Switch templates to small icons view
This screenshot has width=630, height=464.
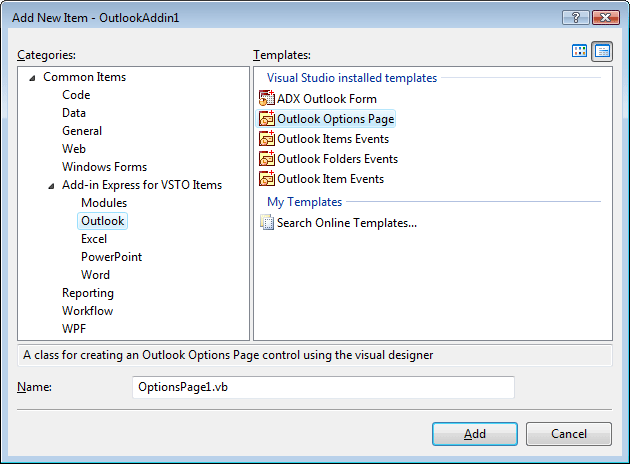click(602, 51)
